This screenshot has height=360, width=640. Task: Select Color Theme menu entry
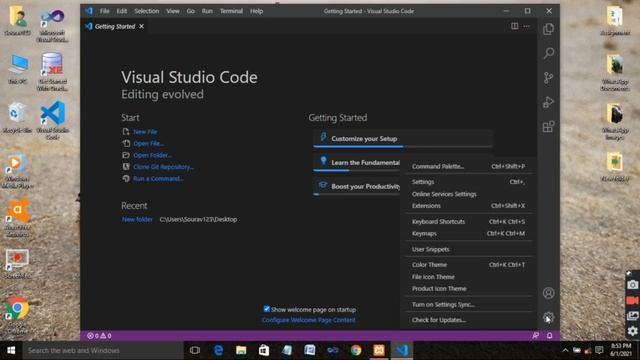468,265
